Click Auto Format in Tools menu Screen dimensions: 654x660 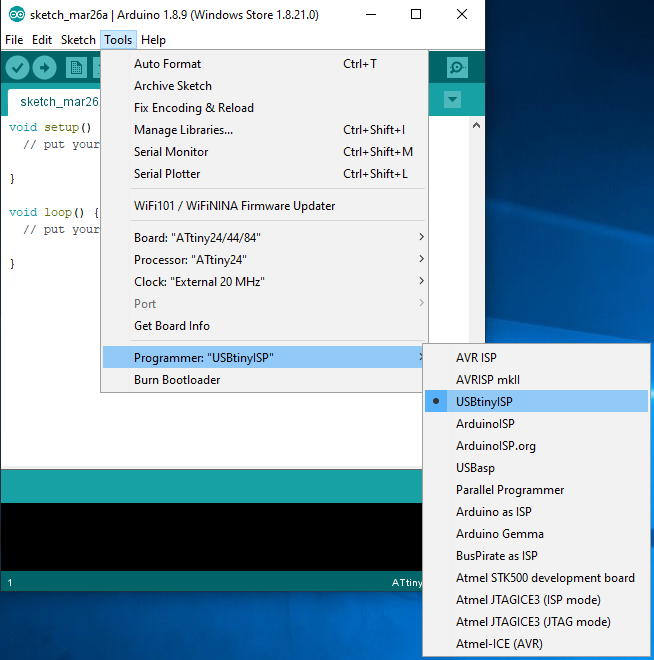coord(264,64)
